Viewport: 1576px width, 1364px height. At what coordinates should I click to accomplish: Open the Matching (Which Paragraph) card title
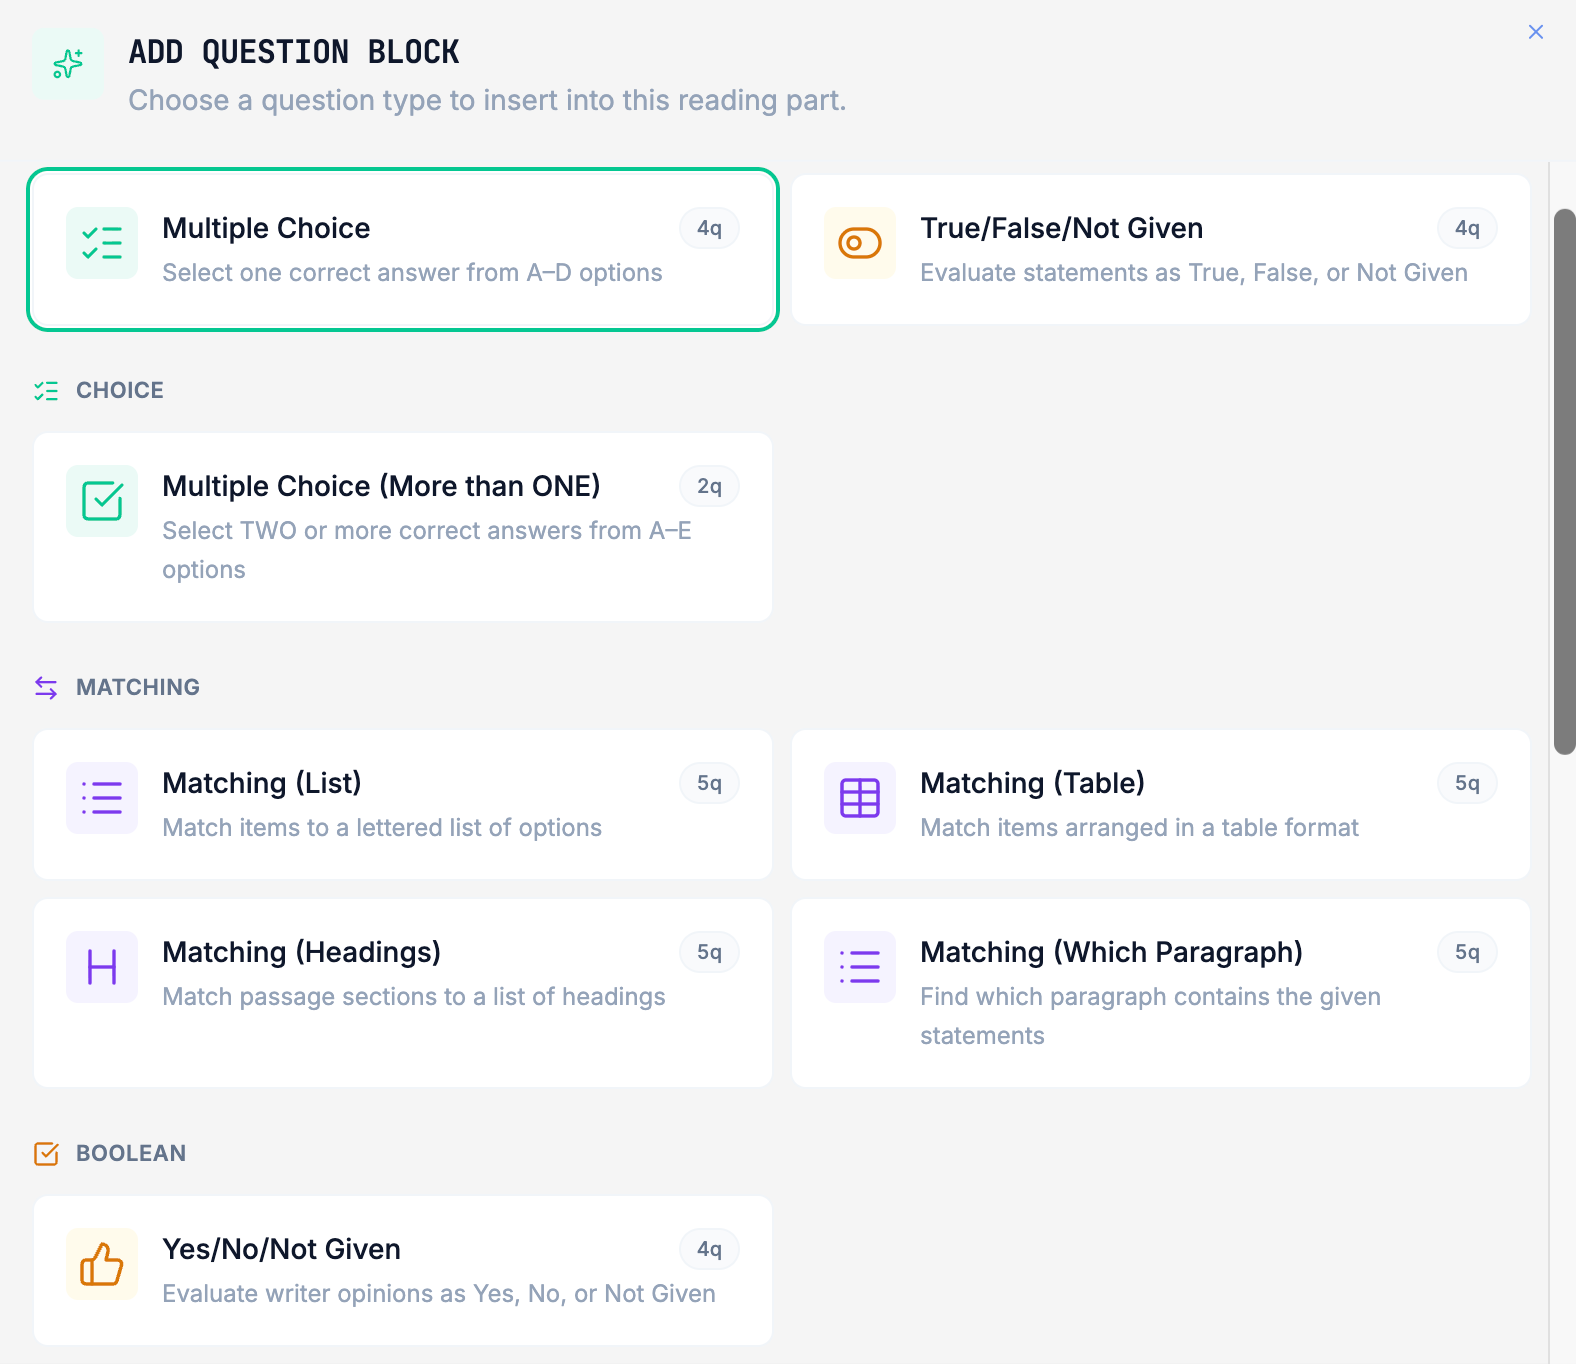tap(1111, 952)
